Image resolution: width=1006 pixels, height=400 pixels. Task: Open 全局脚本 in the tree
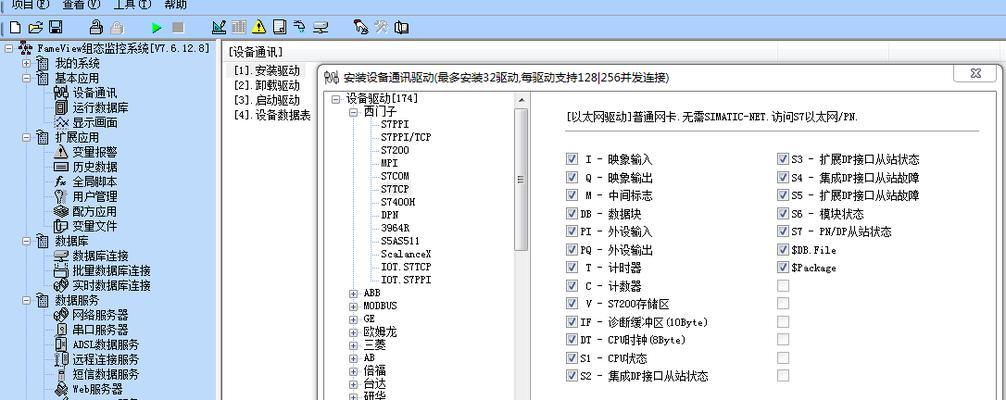[x=94, y=182]
